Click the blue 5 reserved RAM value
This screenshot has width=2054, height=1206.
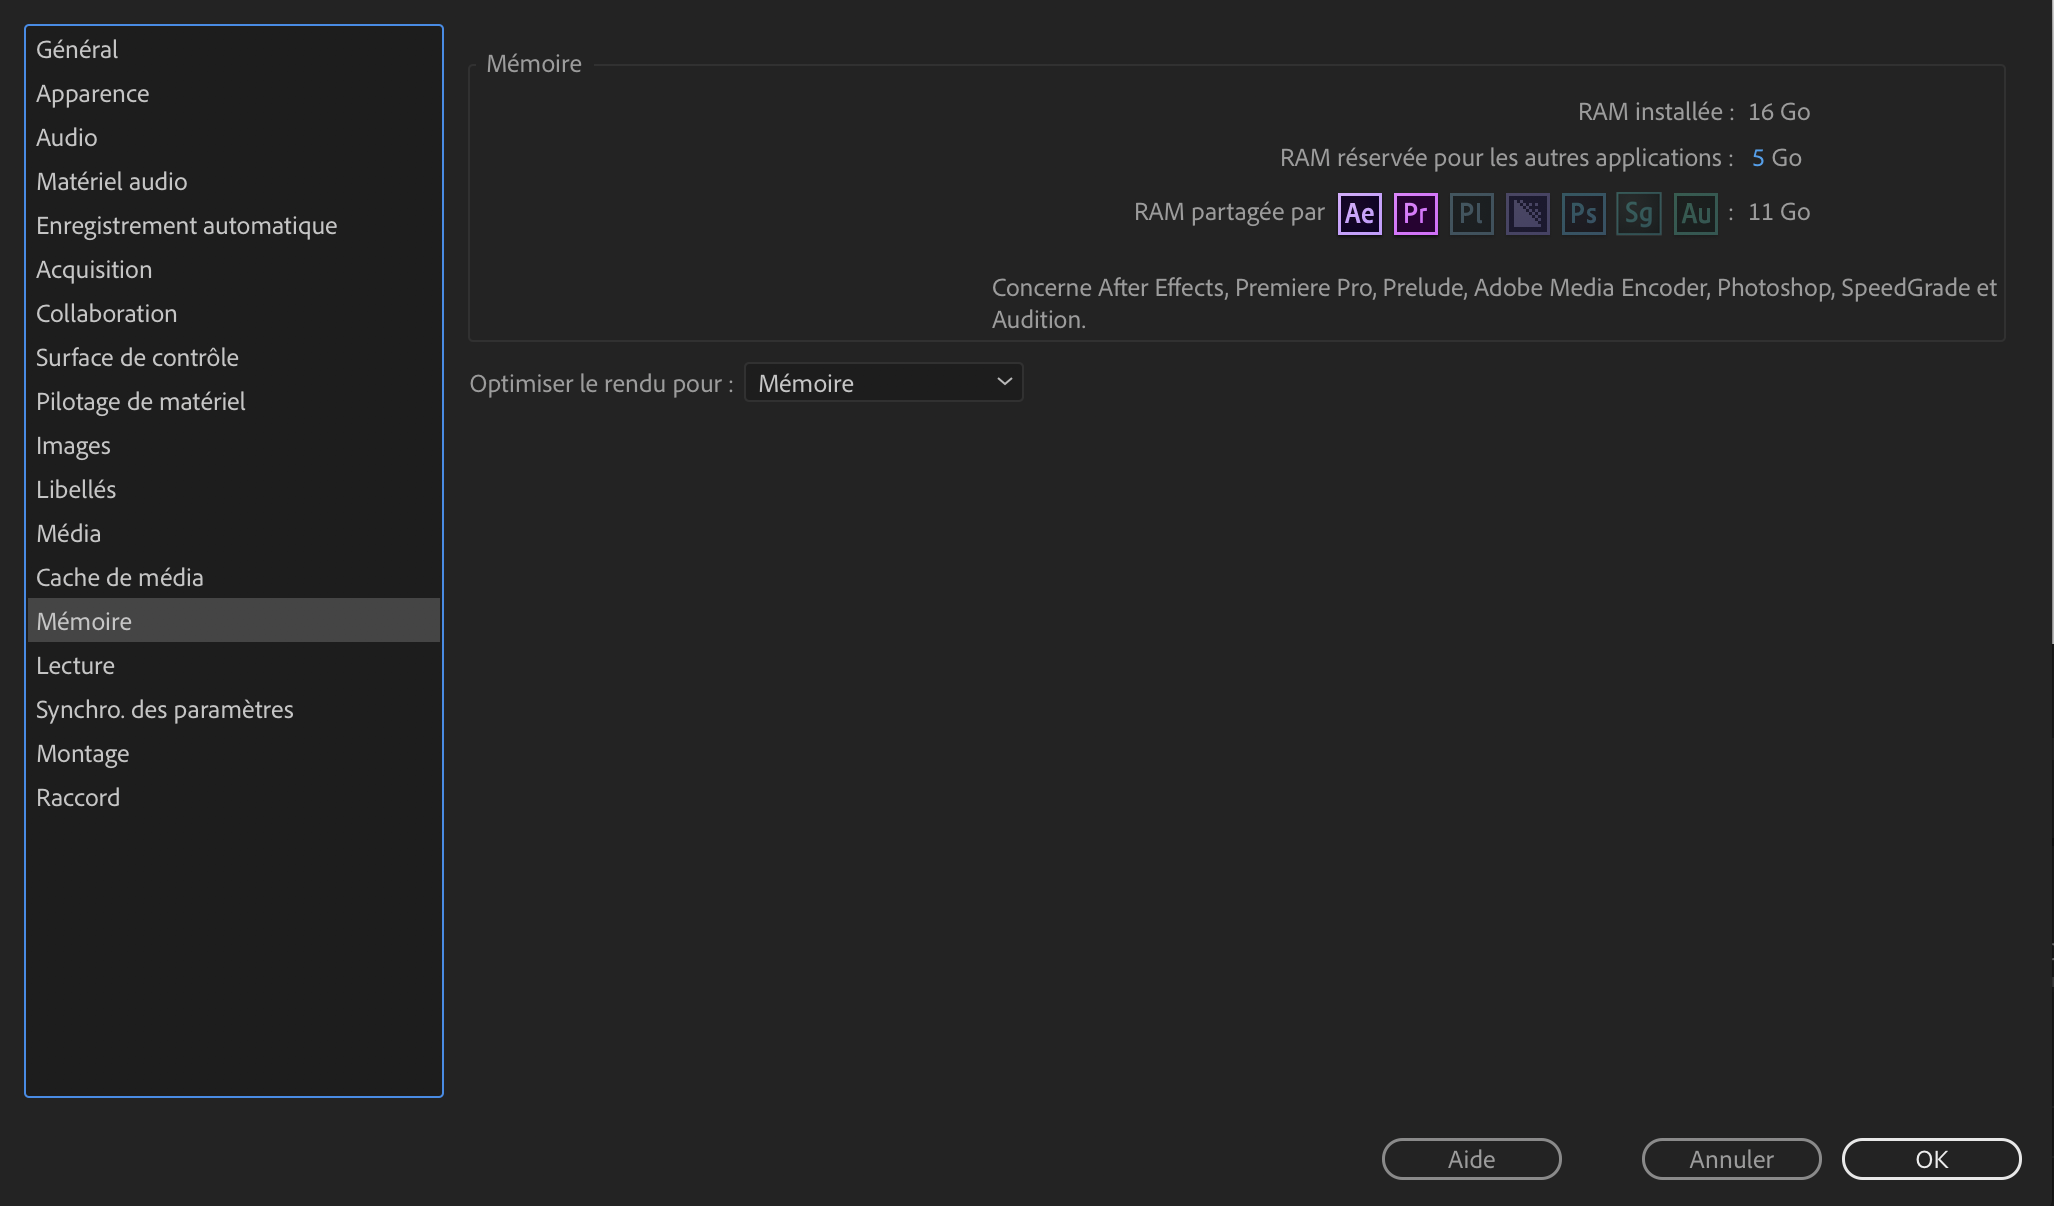tap(1757, 158)
